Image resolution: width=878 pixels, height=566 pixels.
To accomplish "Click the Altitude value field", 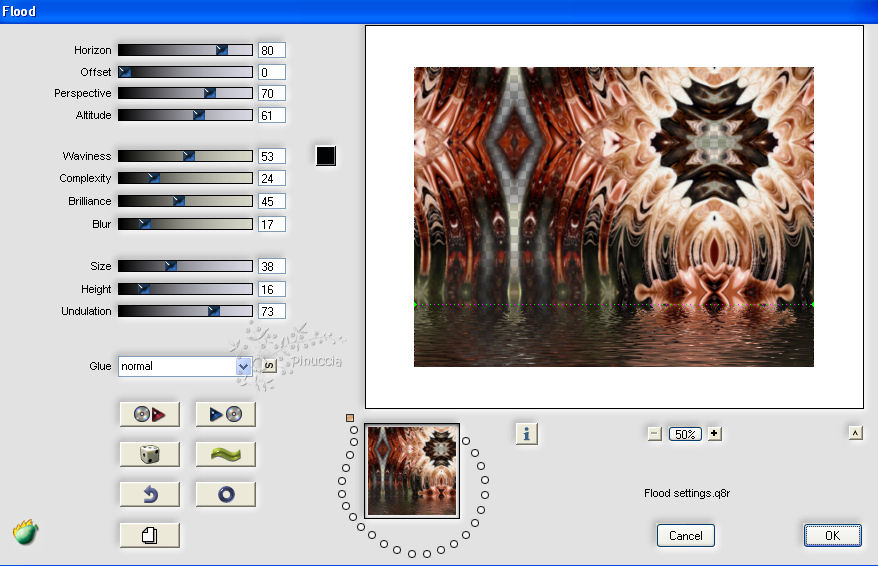I will 272,115.
